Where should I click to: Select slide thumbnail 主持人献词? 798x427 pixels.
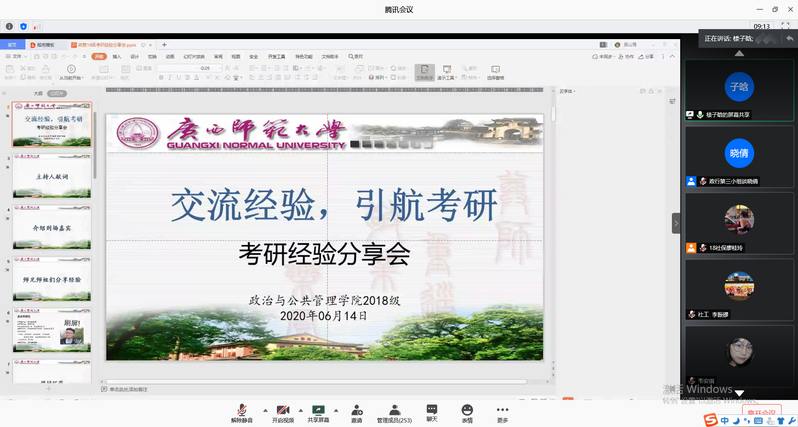[52, 176]
